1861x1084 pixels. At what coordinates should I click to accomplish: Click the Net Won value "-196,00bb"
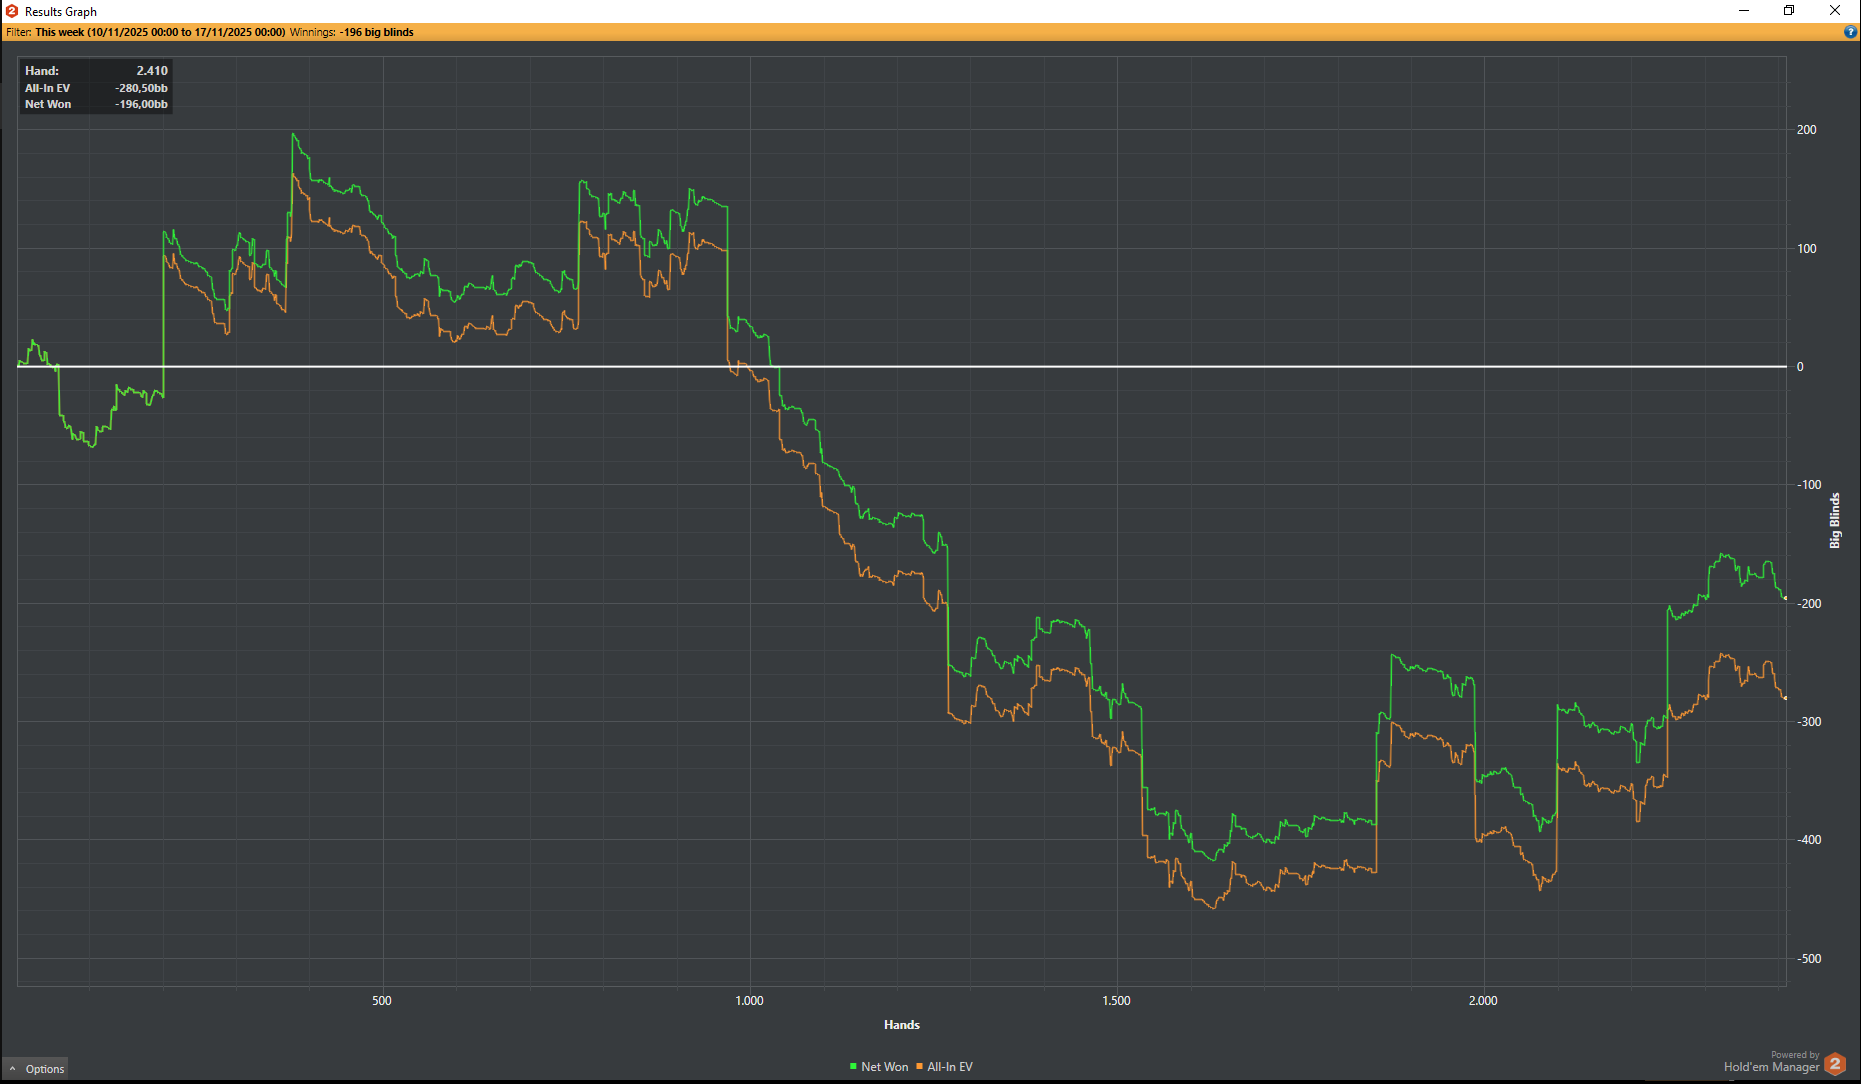[141, 104]
